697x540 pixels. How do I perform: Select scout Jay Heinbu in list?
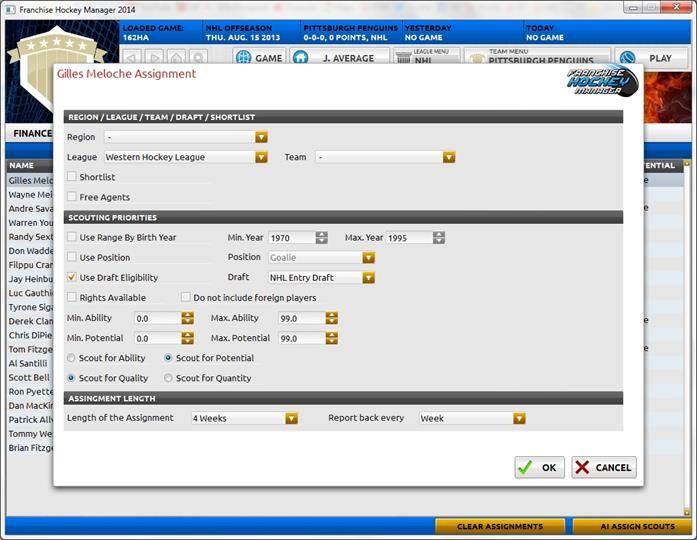coord(30,279)
